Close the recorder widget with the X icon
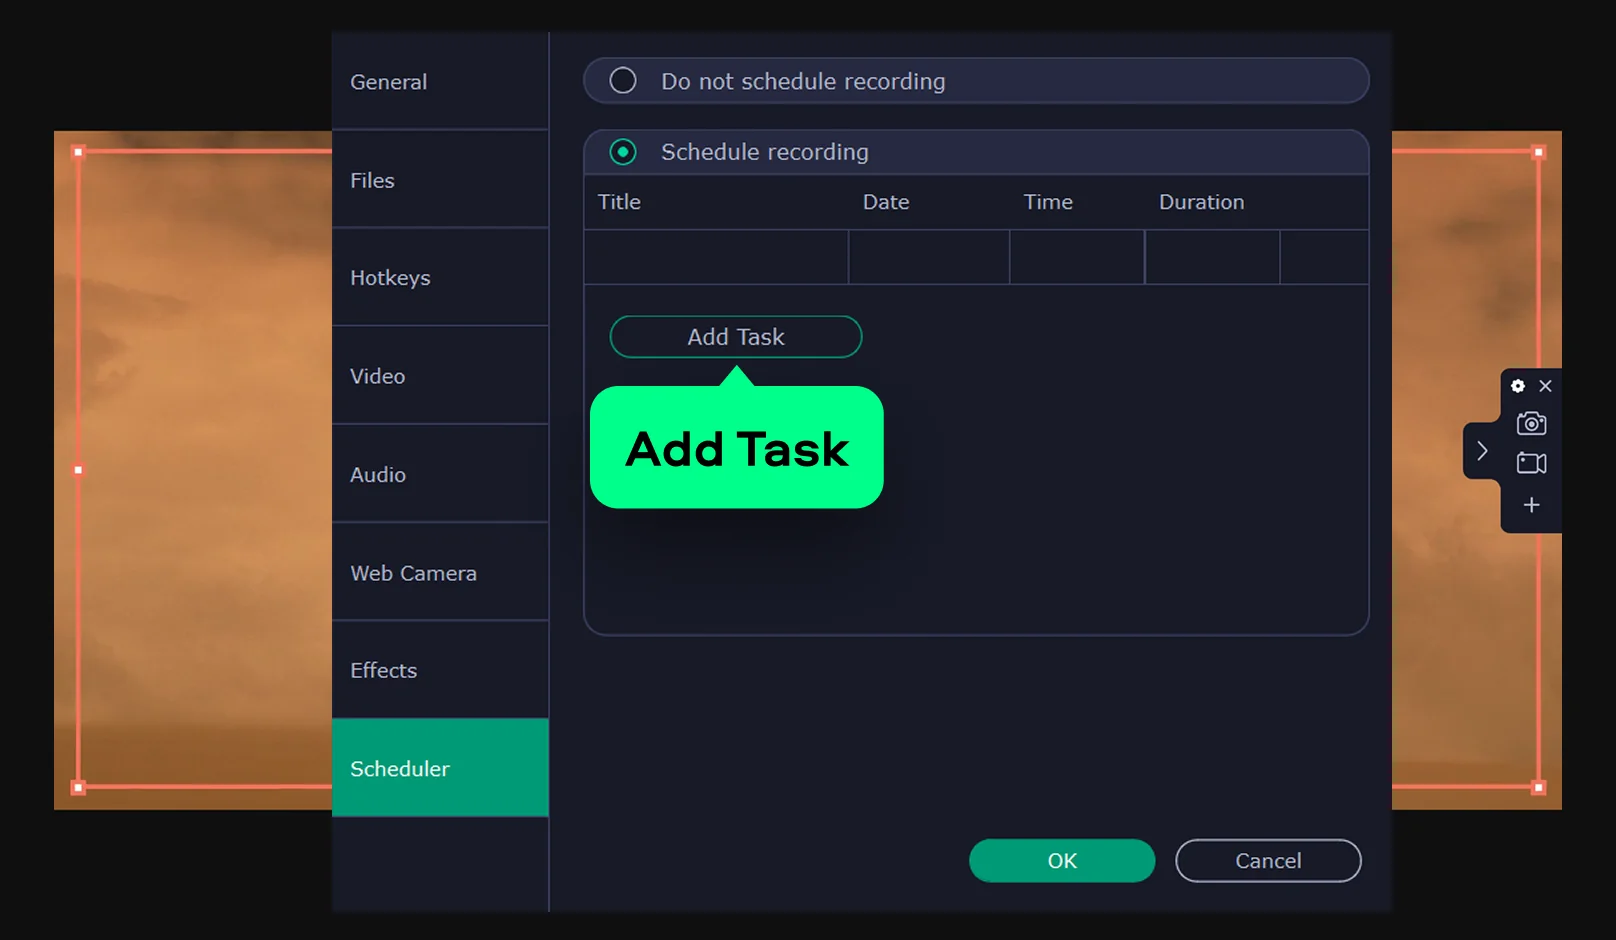The height and width of the screenshot is (940, 1616). click(1545, 385)
